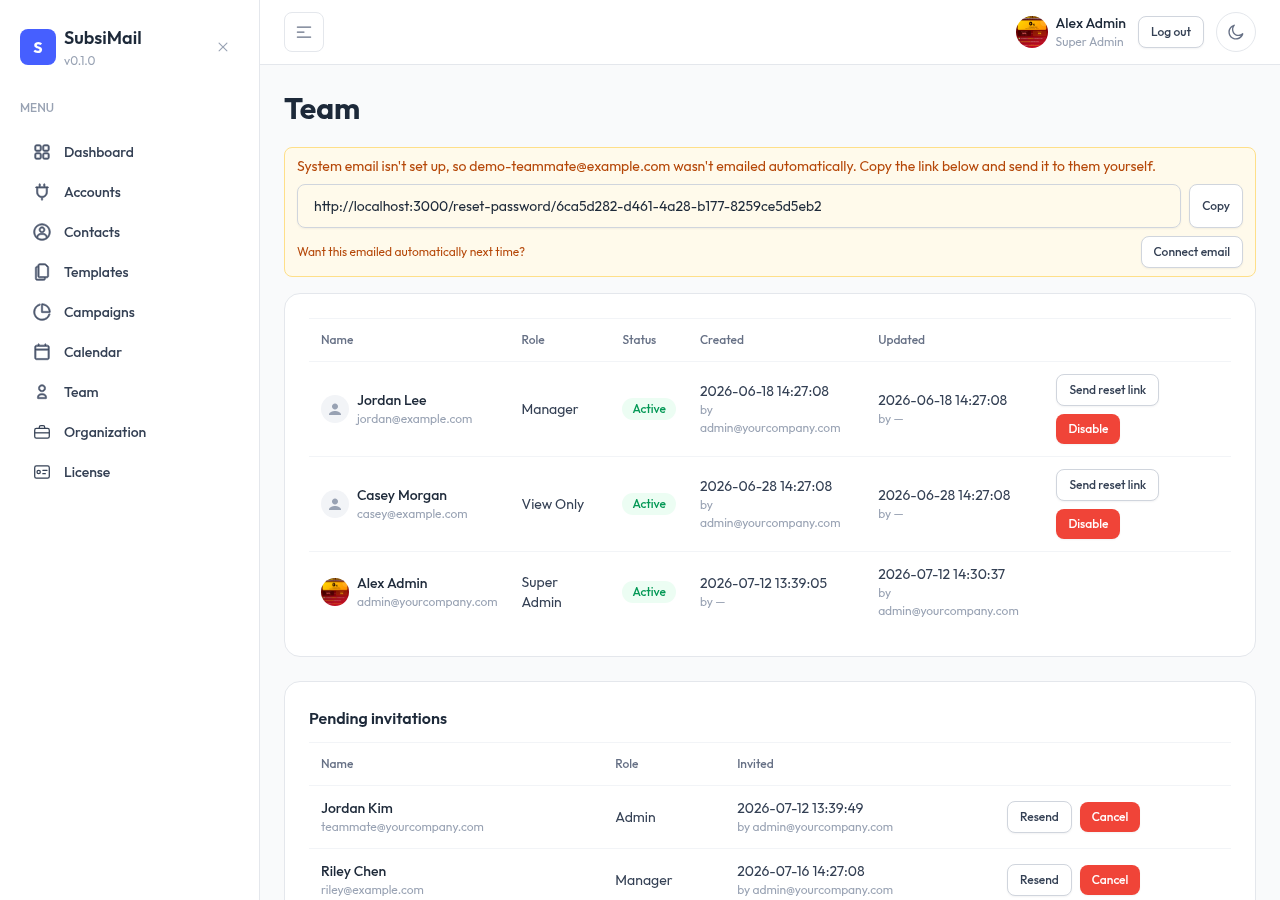
Task: Resend invitation to Jordan Kim
Action: point(1039,817)
